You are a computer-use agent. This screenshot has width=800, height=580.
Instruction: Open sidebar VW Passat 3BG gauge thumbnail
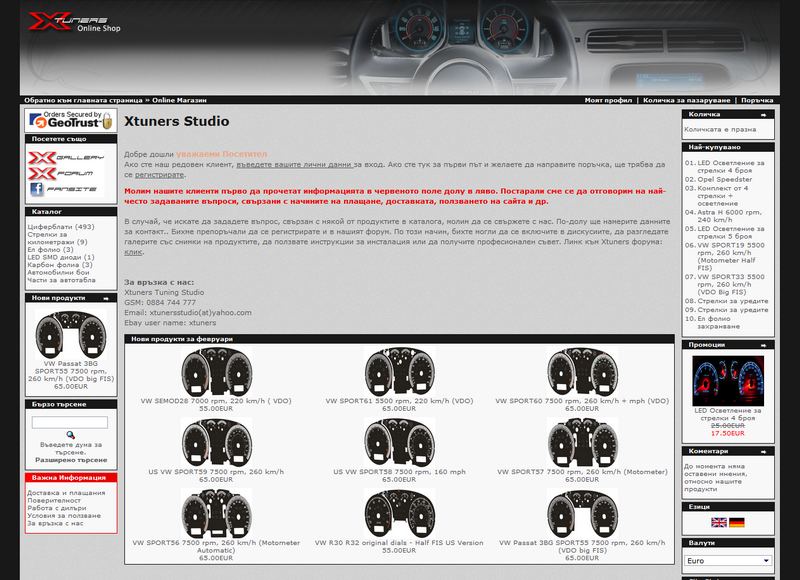coord(70,334)
